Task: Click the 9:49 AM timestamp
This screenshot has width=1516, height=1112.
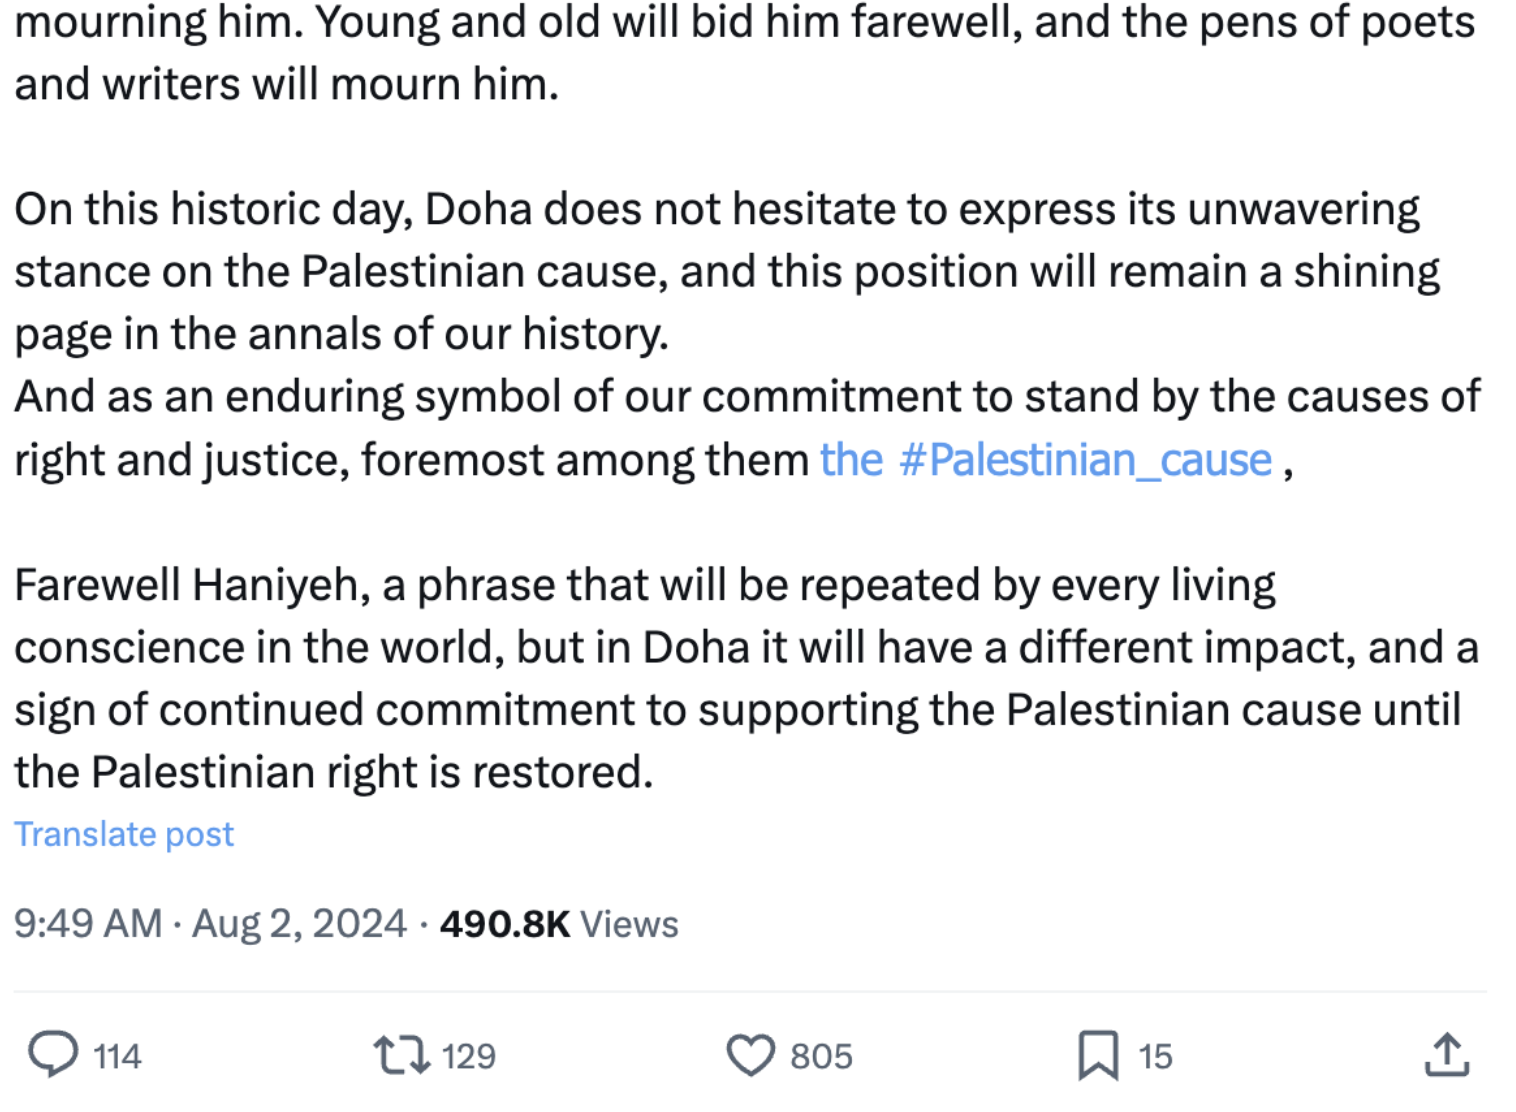Action: 88,923
